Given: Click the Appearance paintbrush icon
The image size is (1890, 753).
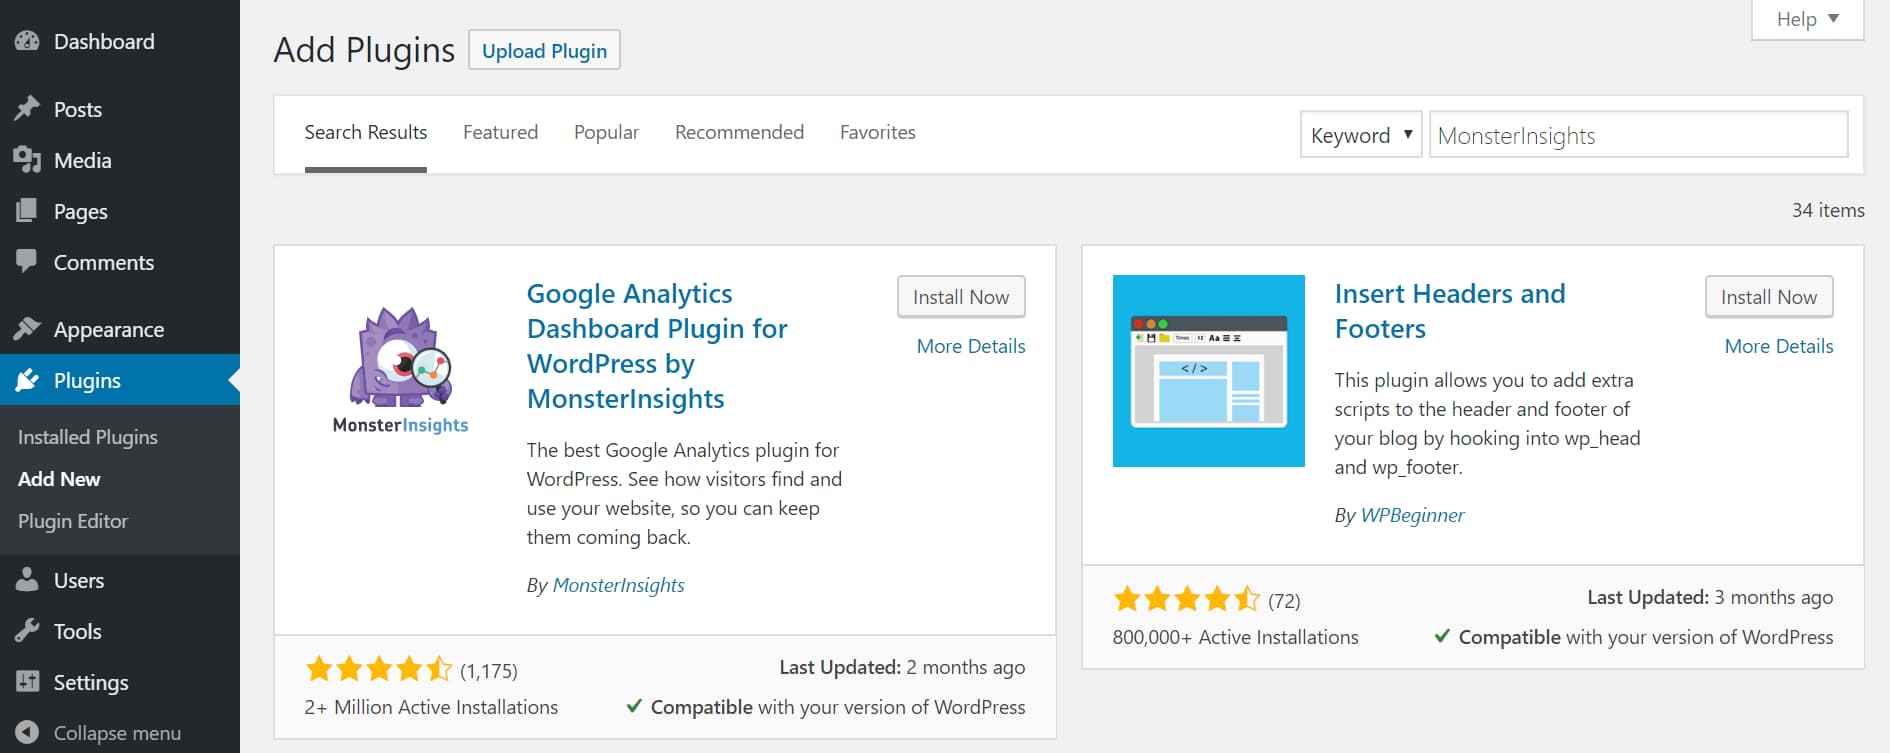Looking at the screenshot, I should click(27, 328).
